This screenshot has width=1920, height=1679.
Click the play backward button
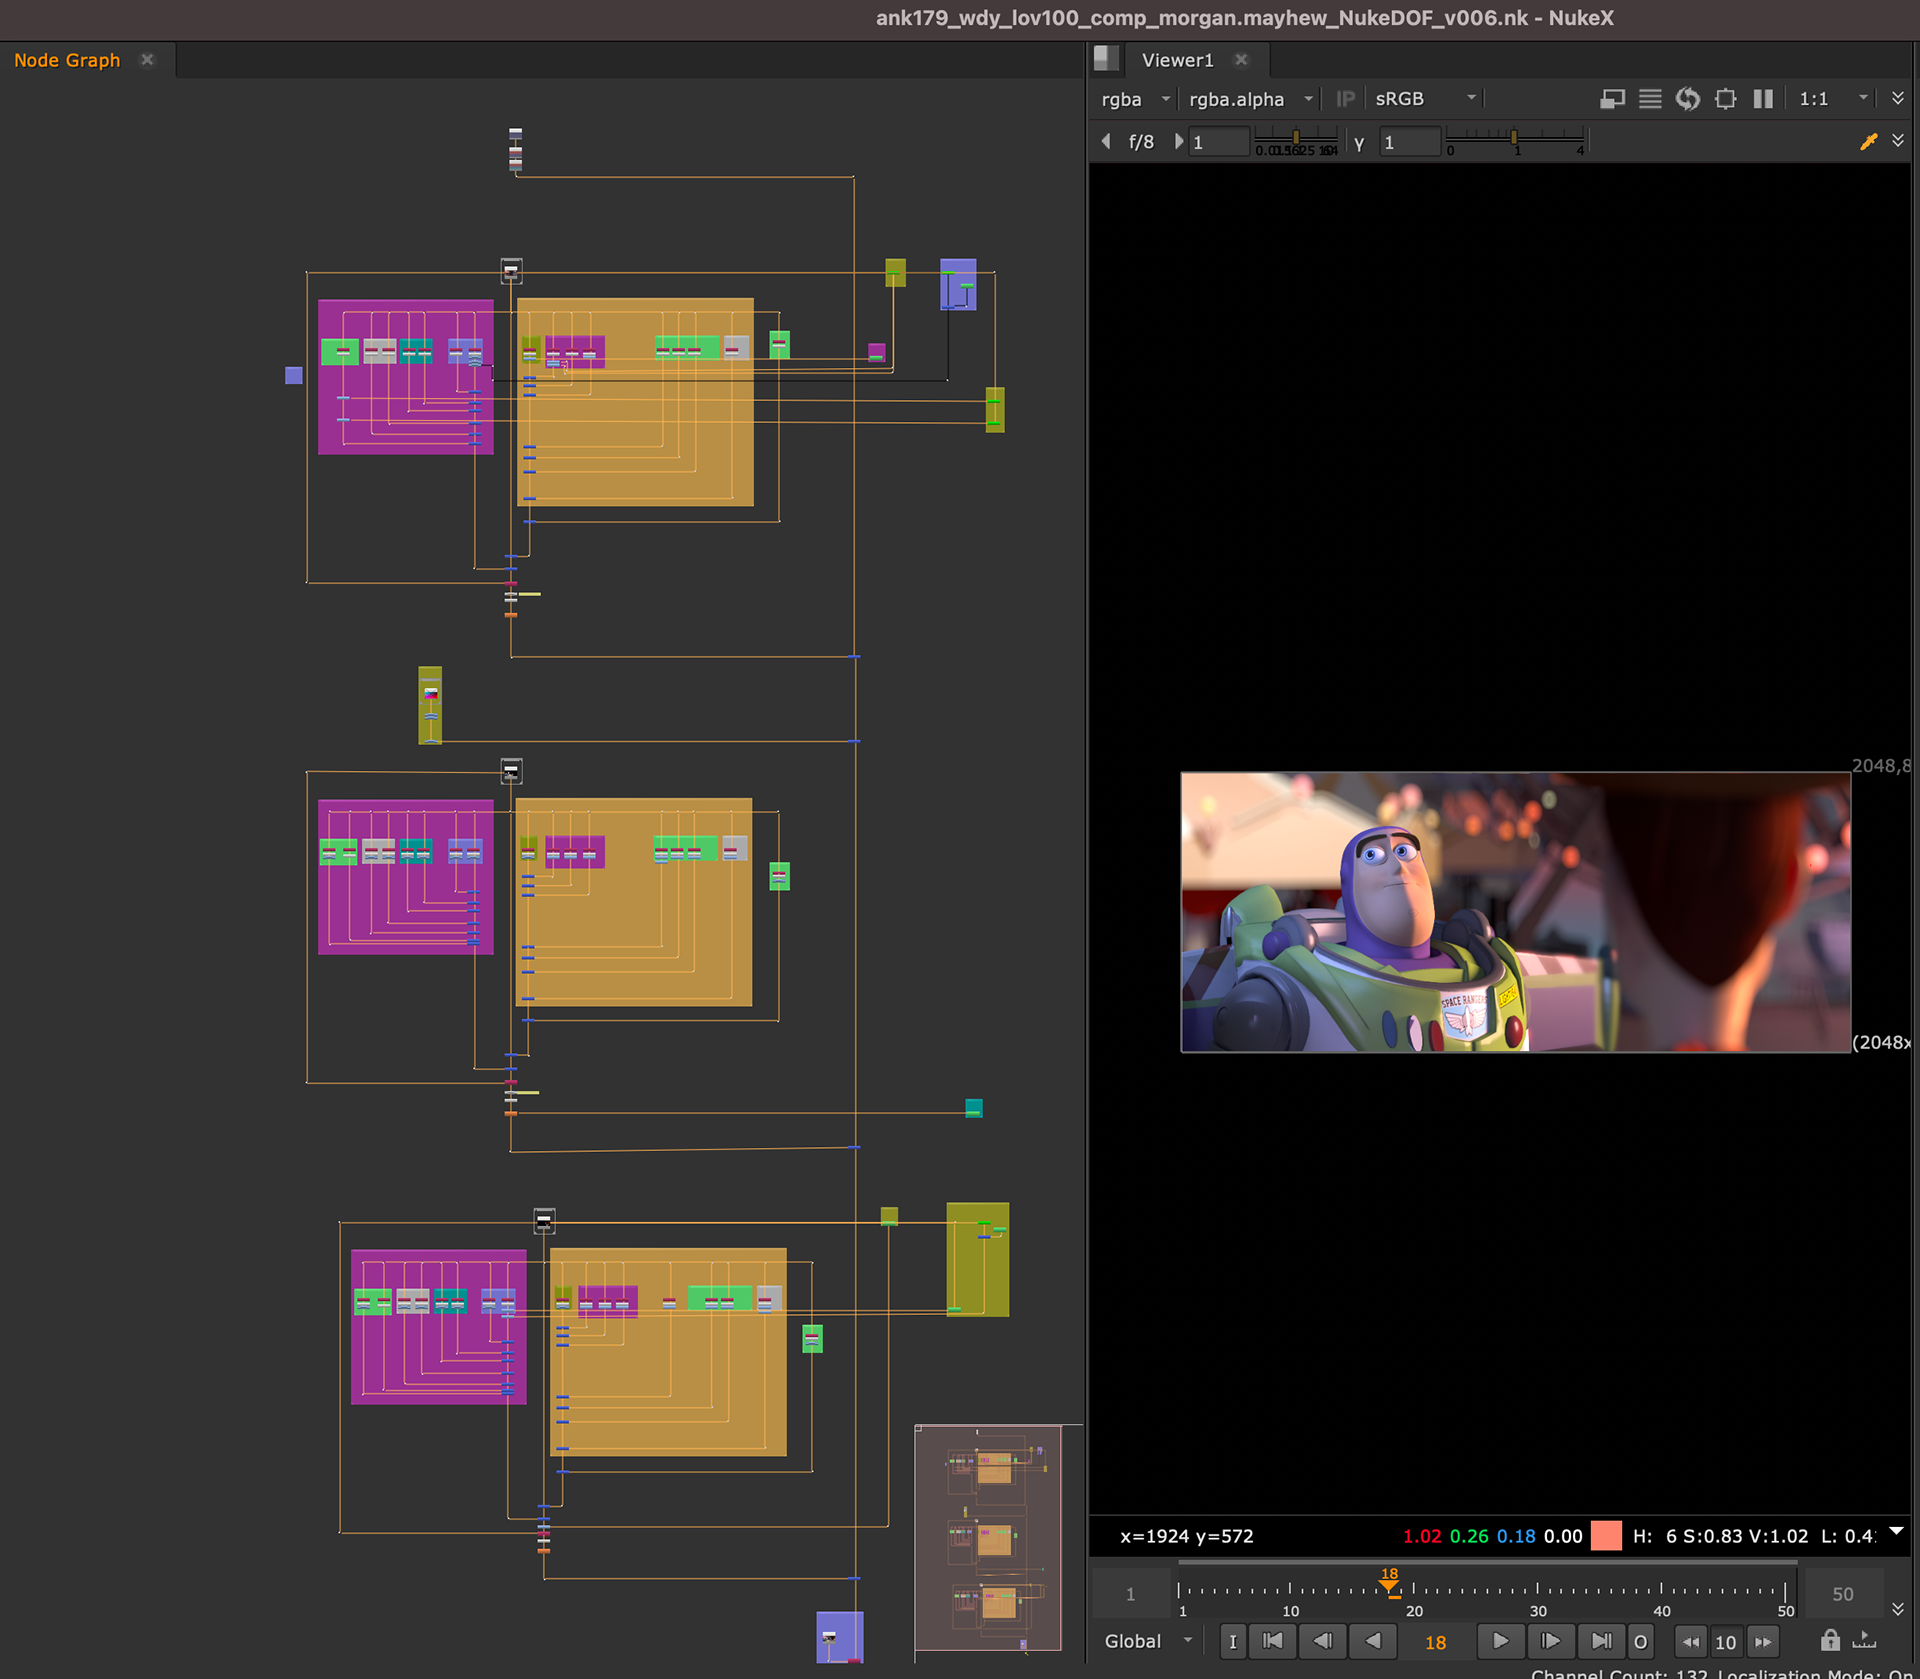tap(1373, 1641)
